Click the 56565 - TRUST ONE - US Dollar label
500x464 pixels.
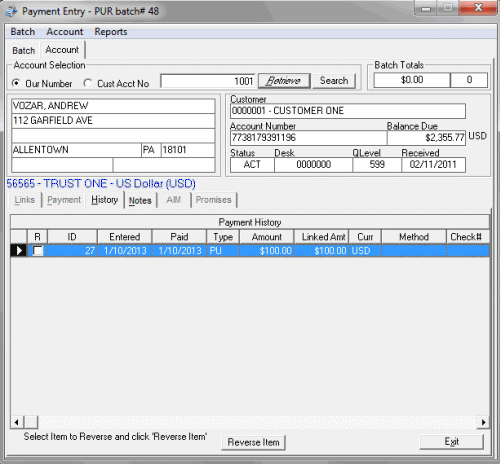click(x=101, y=184)
